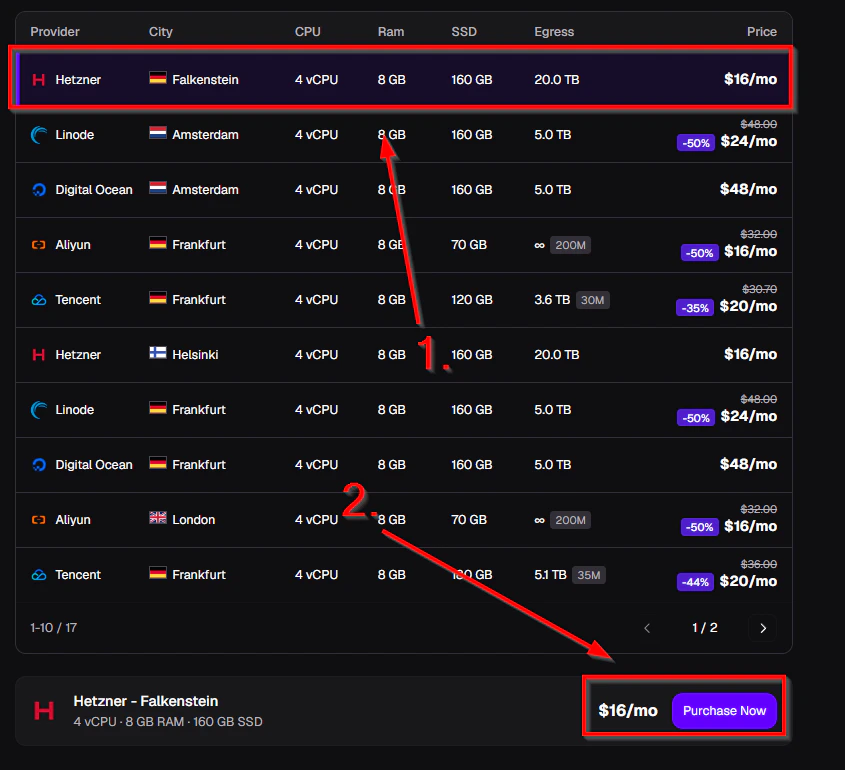This screenshot has height=770, width=845.
Task: Click the Egress column header
Action: (554, 32)
